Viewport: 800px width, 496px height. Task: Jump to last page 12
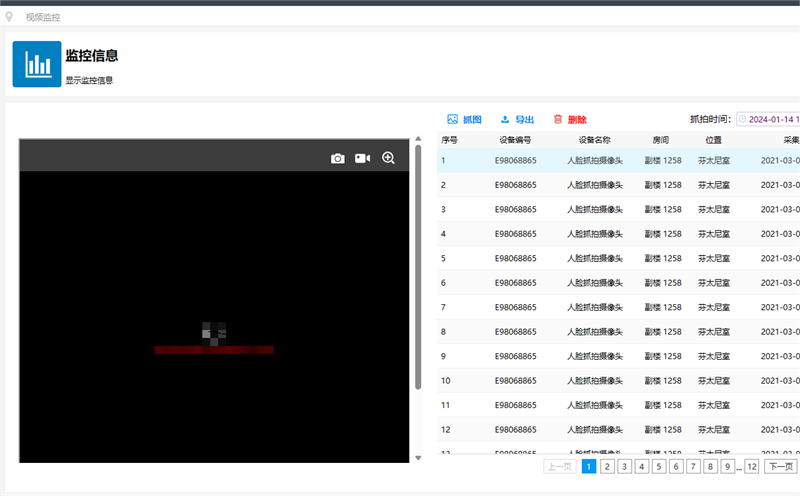[x=751, y=466]
